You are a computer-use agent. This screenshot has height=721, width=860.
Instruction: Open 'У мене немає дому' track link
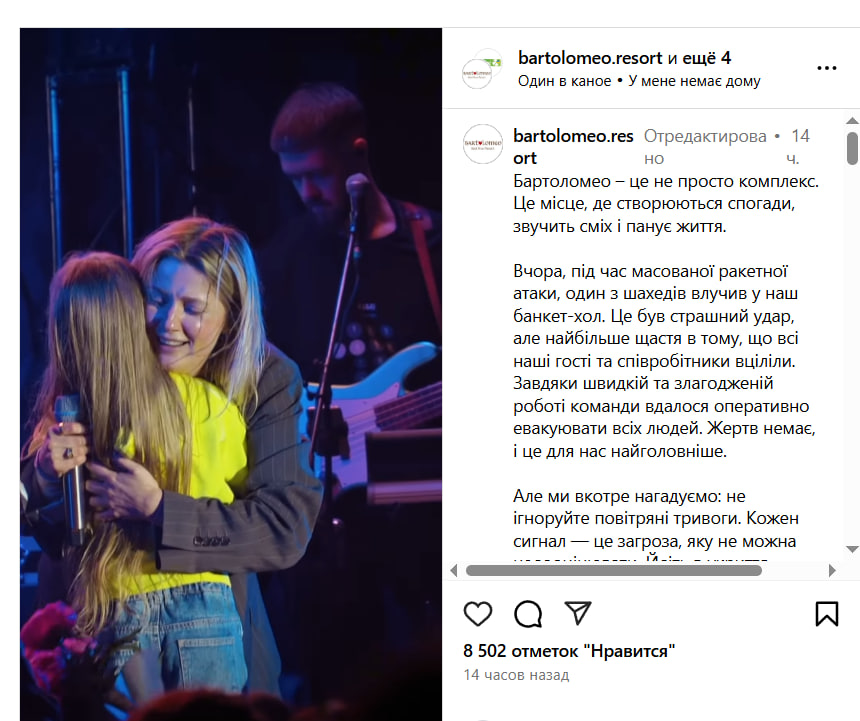pyautogui.click(x=694, y=81)
